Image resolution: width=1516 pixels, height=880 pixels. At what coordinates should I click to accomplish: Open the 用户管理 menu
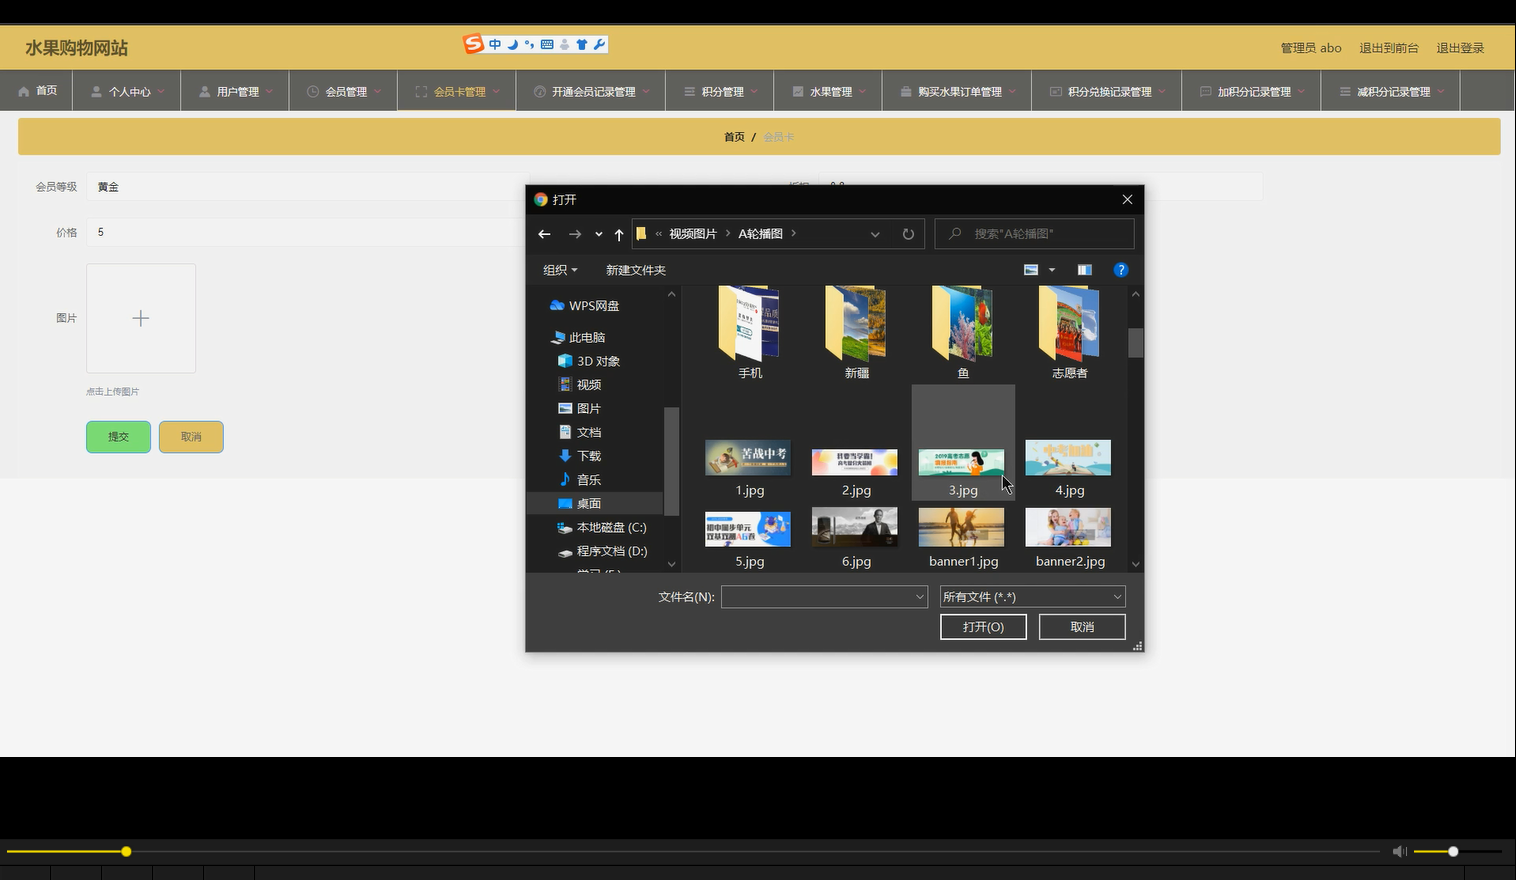pyautogui.click(x=236, y=91)
